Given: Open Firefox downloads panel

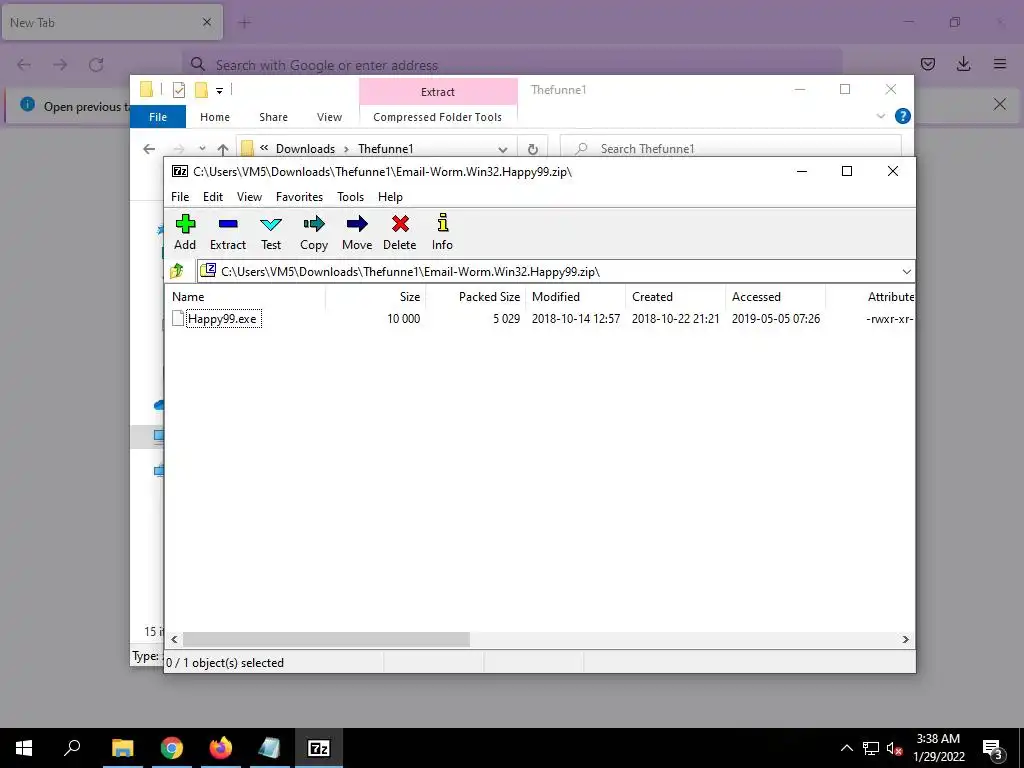Looking at the screenshot, I should pos(963,64).
